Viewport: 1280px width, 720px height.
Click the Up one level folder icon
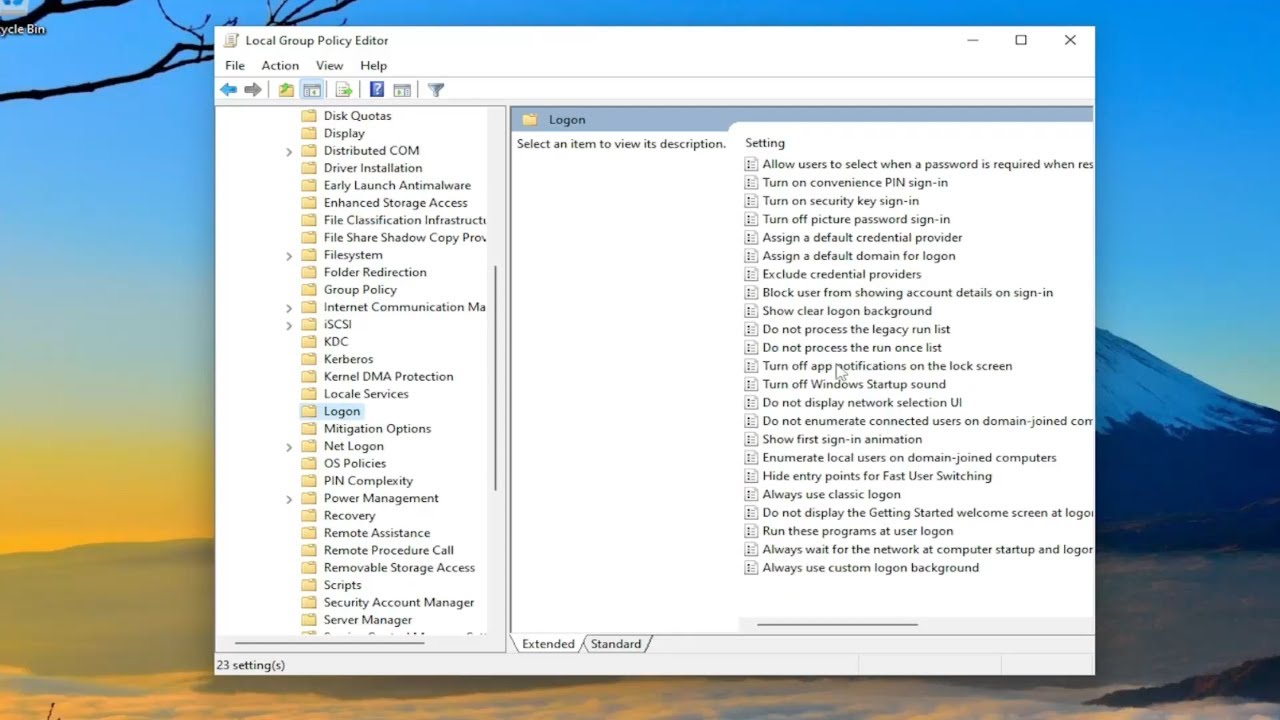coord(286,90)
